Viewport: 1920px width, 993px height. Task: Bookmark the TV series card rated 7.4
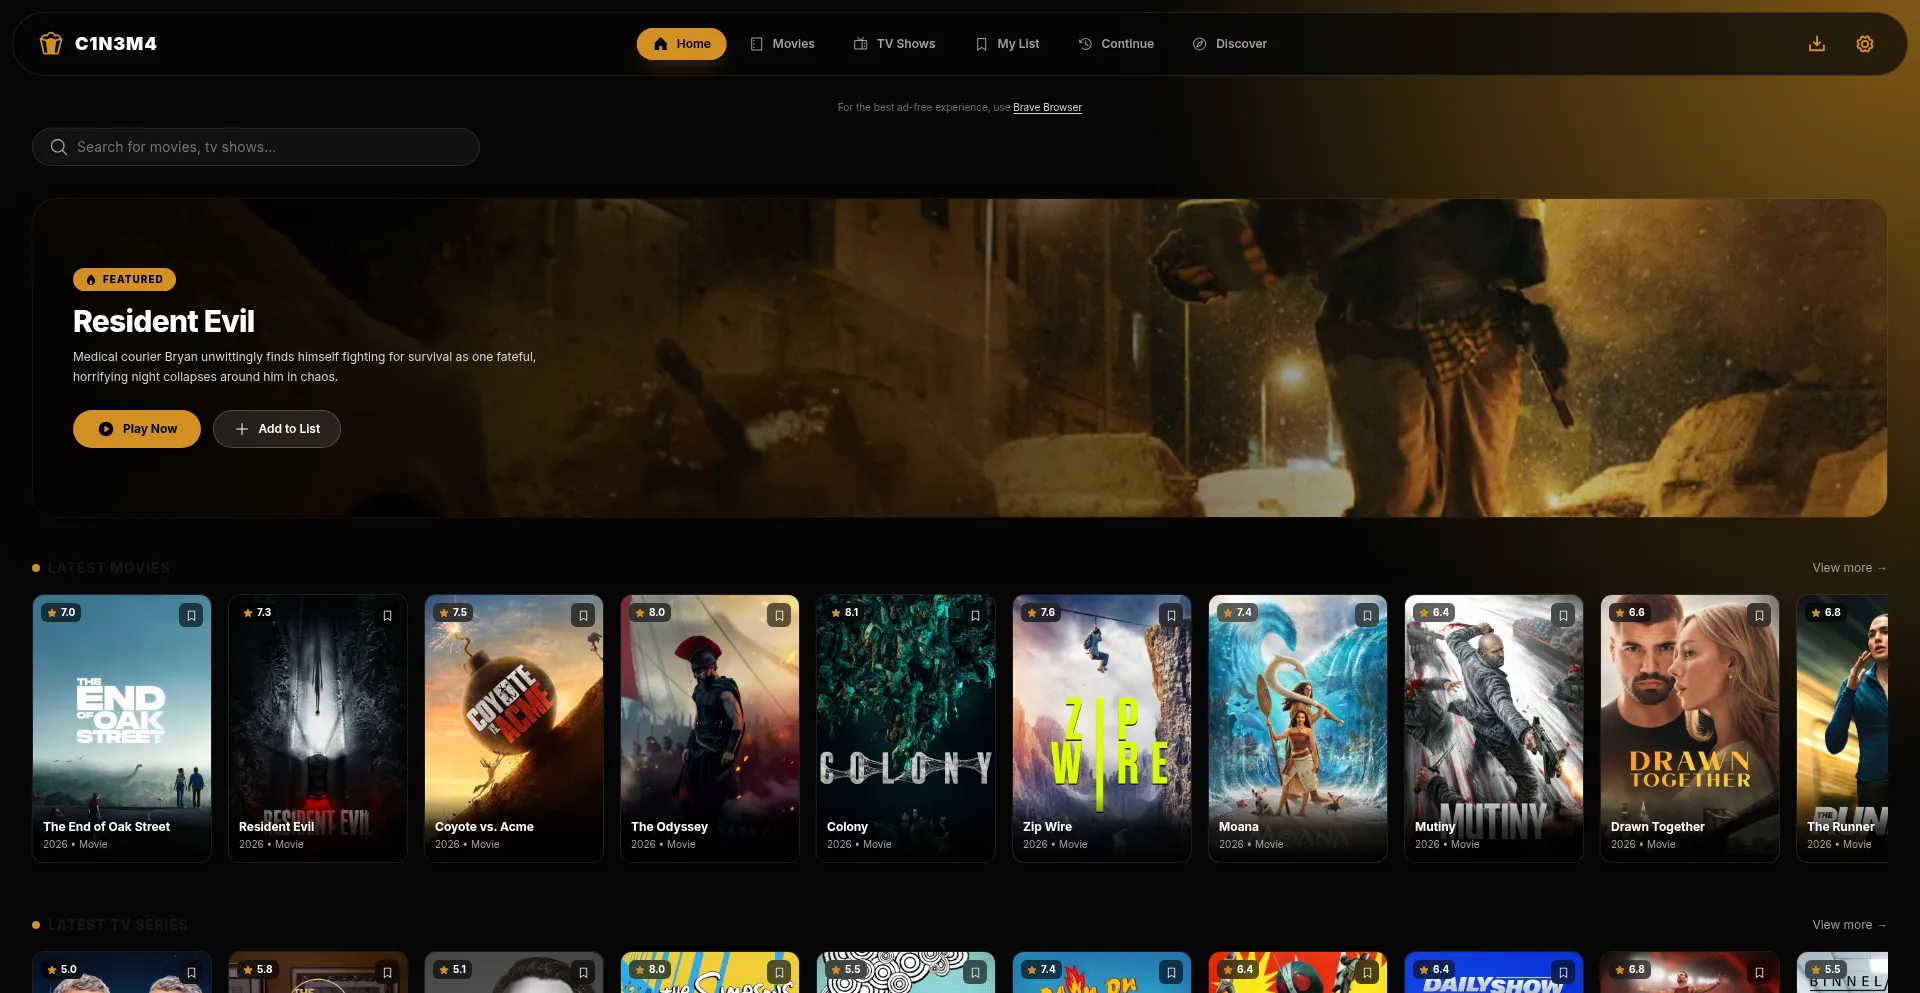(1171, 972)
